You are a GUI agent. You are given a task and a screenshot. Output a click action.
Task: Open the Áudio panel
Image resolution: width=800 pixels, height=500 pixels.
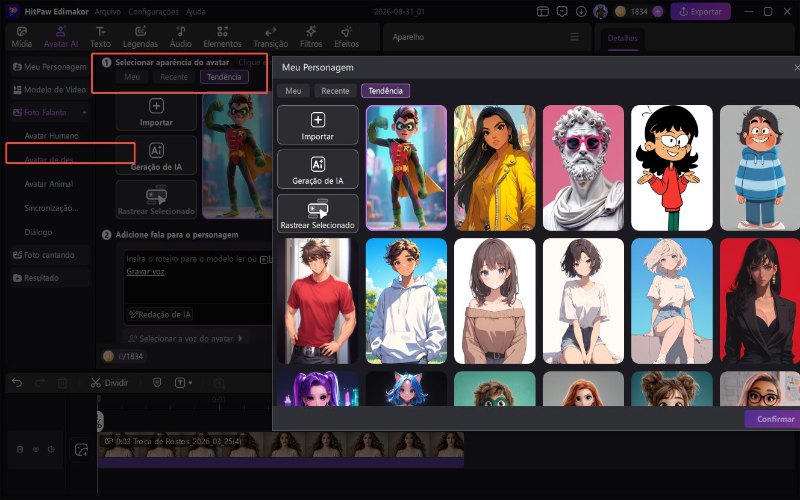click(x=181, y=38)
